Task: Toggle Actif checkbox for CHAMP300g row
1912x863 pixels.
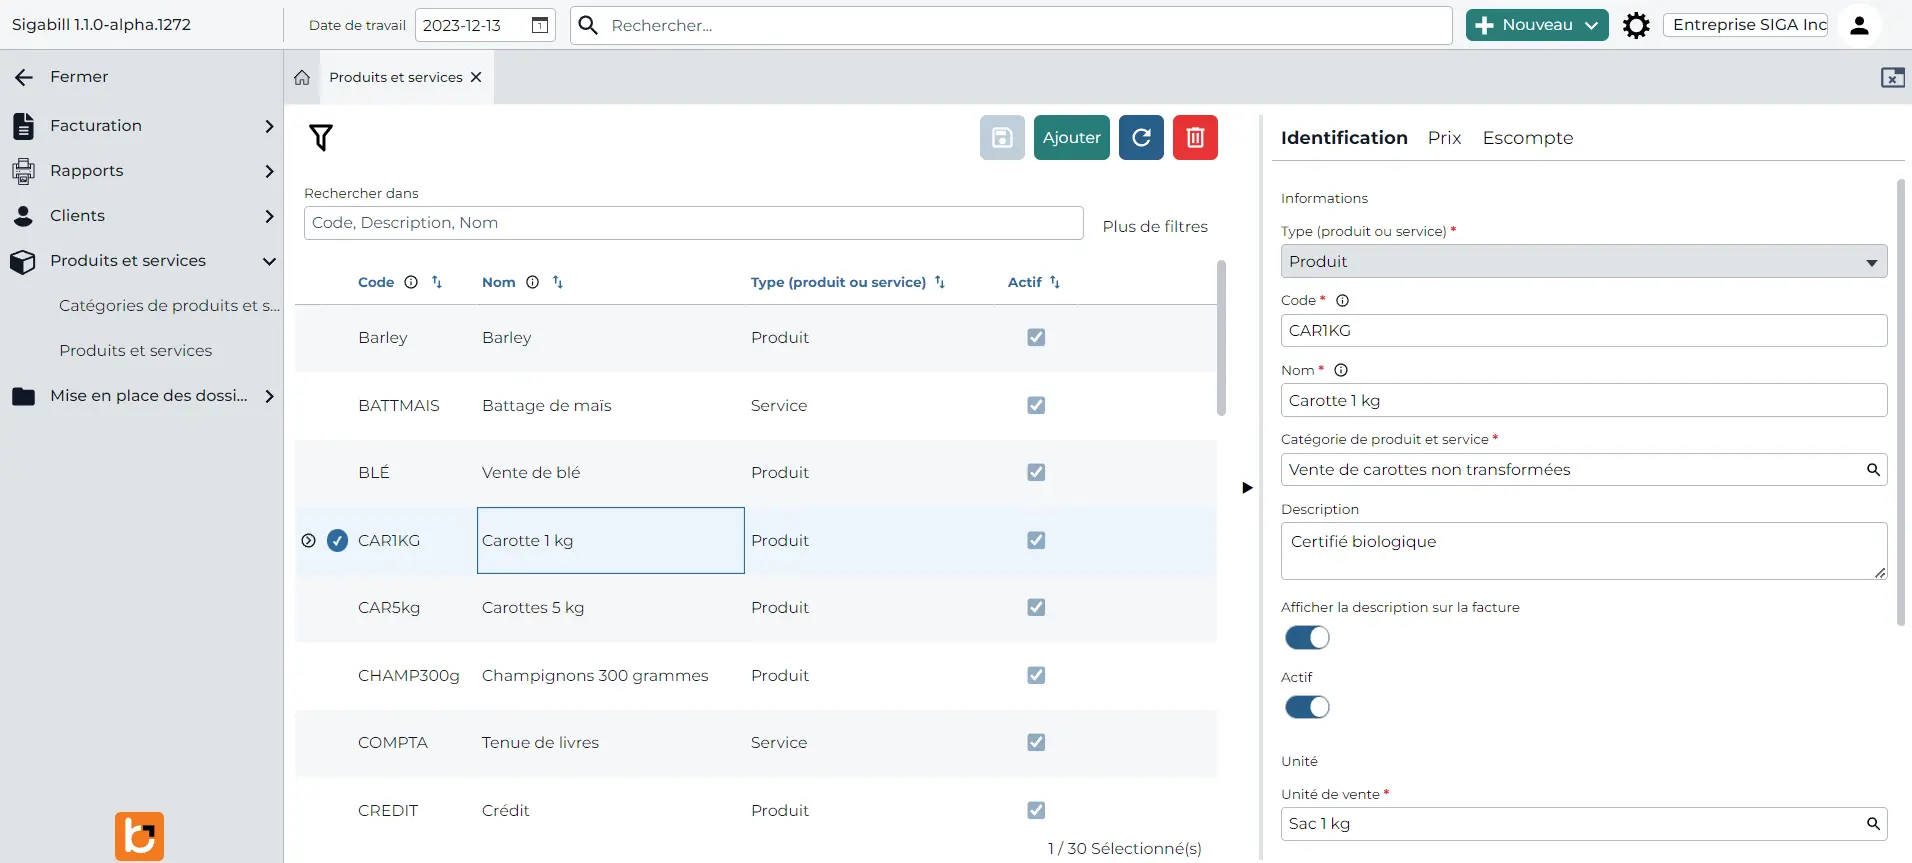Action: click(1036, 676)
